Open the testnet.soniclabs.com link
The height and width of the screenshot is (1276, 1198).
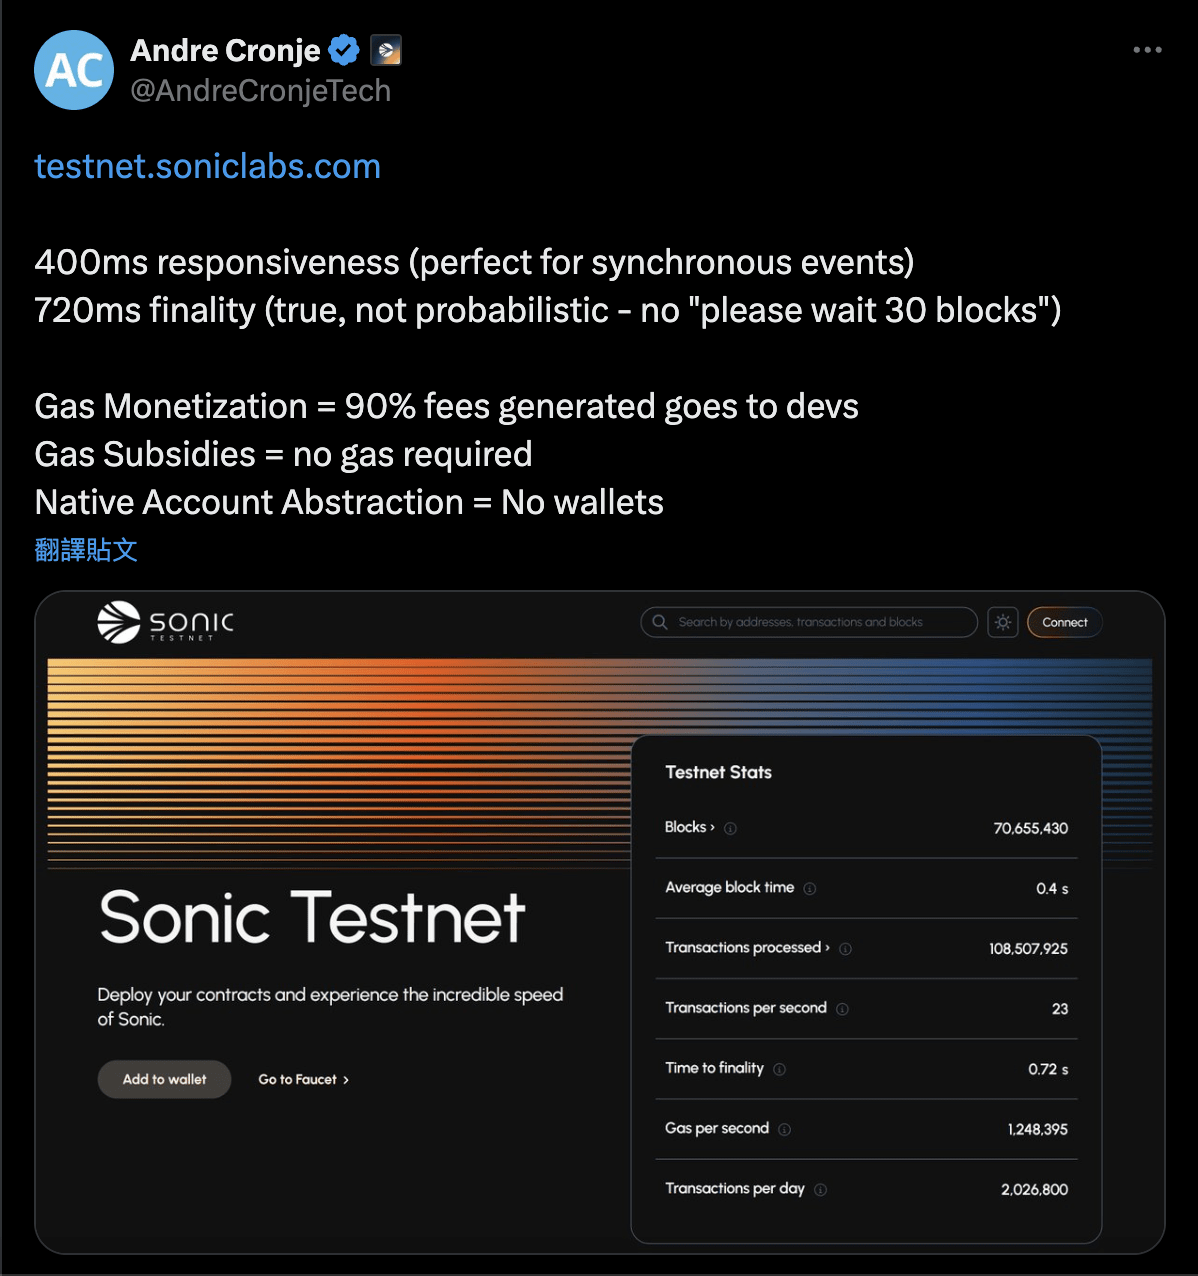[x=207, y=166]
